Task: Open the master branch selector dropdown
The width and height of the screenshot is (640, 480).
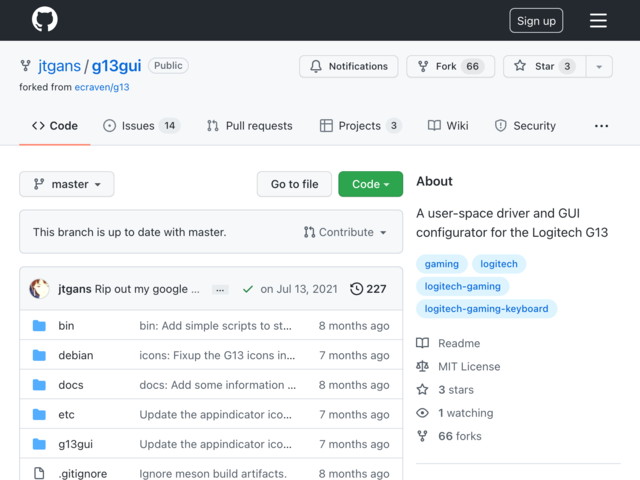Action: point(67,184)
